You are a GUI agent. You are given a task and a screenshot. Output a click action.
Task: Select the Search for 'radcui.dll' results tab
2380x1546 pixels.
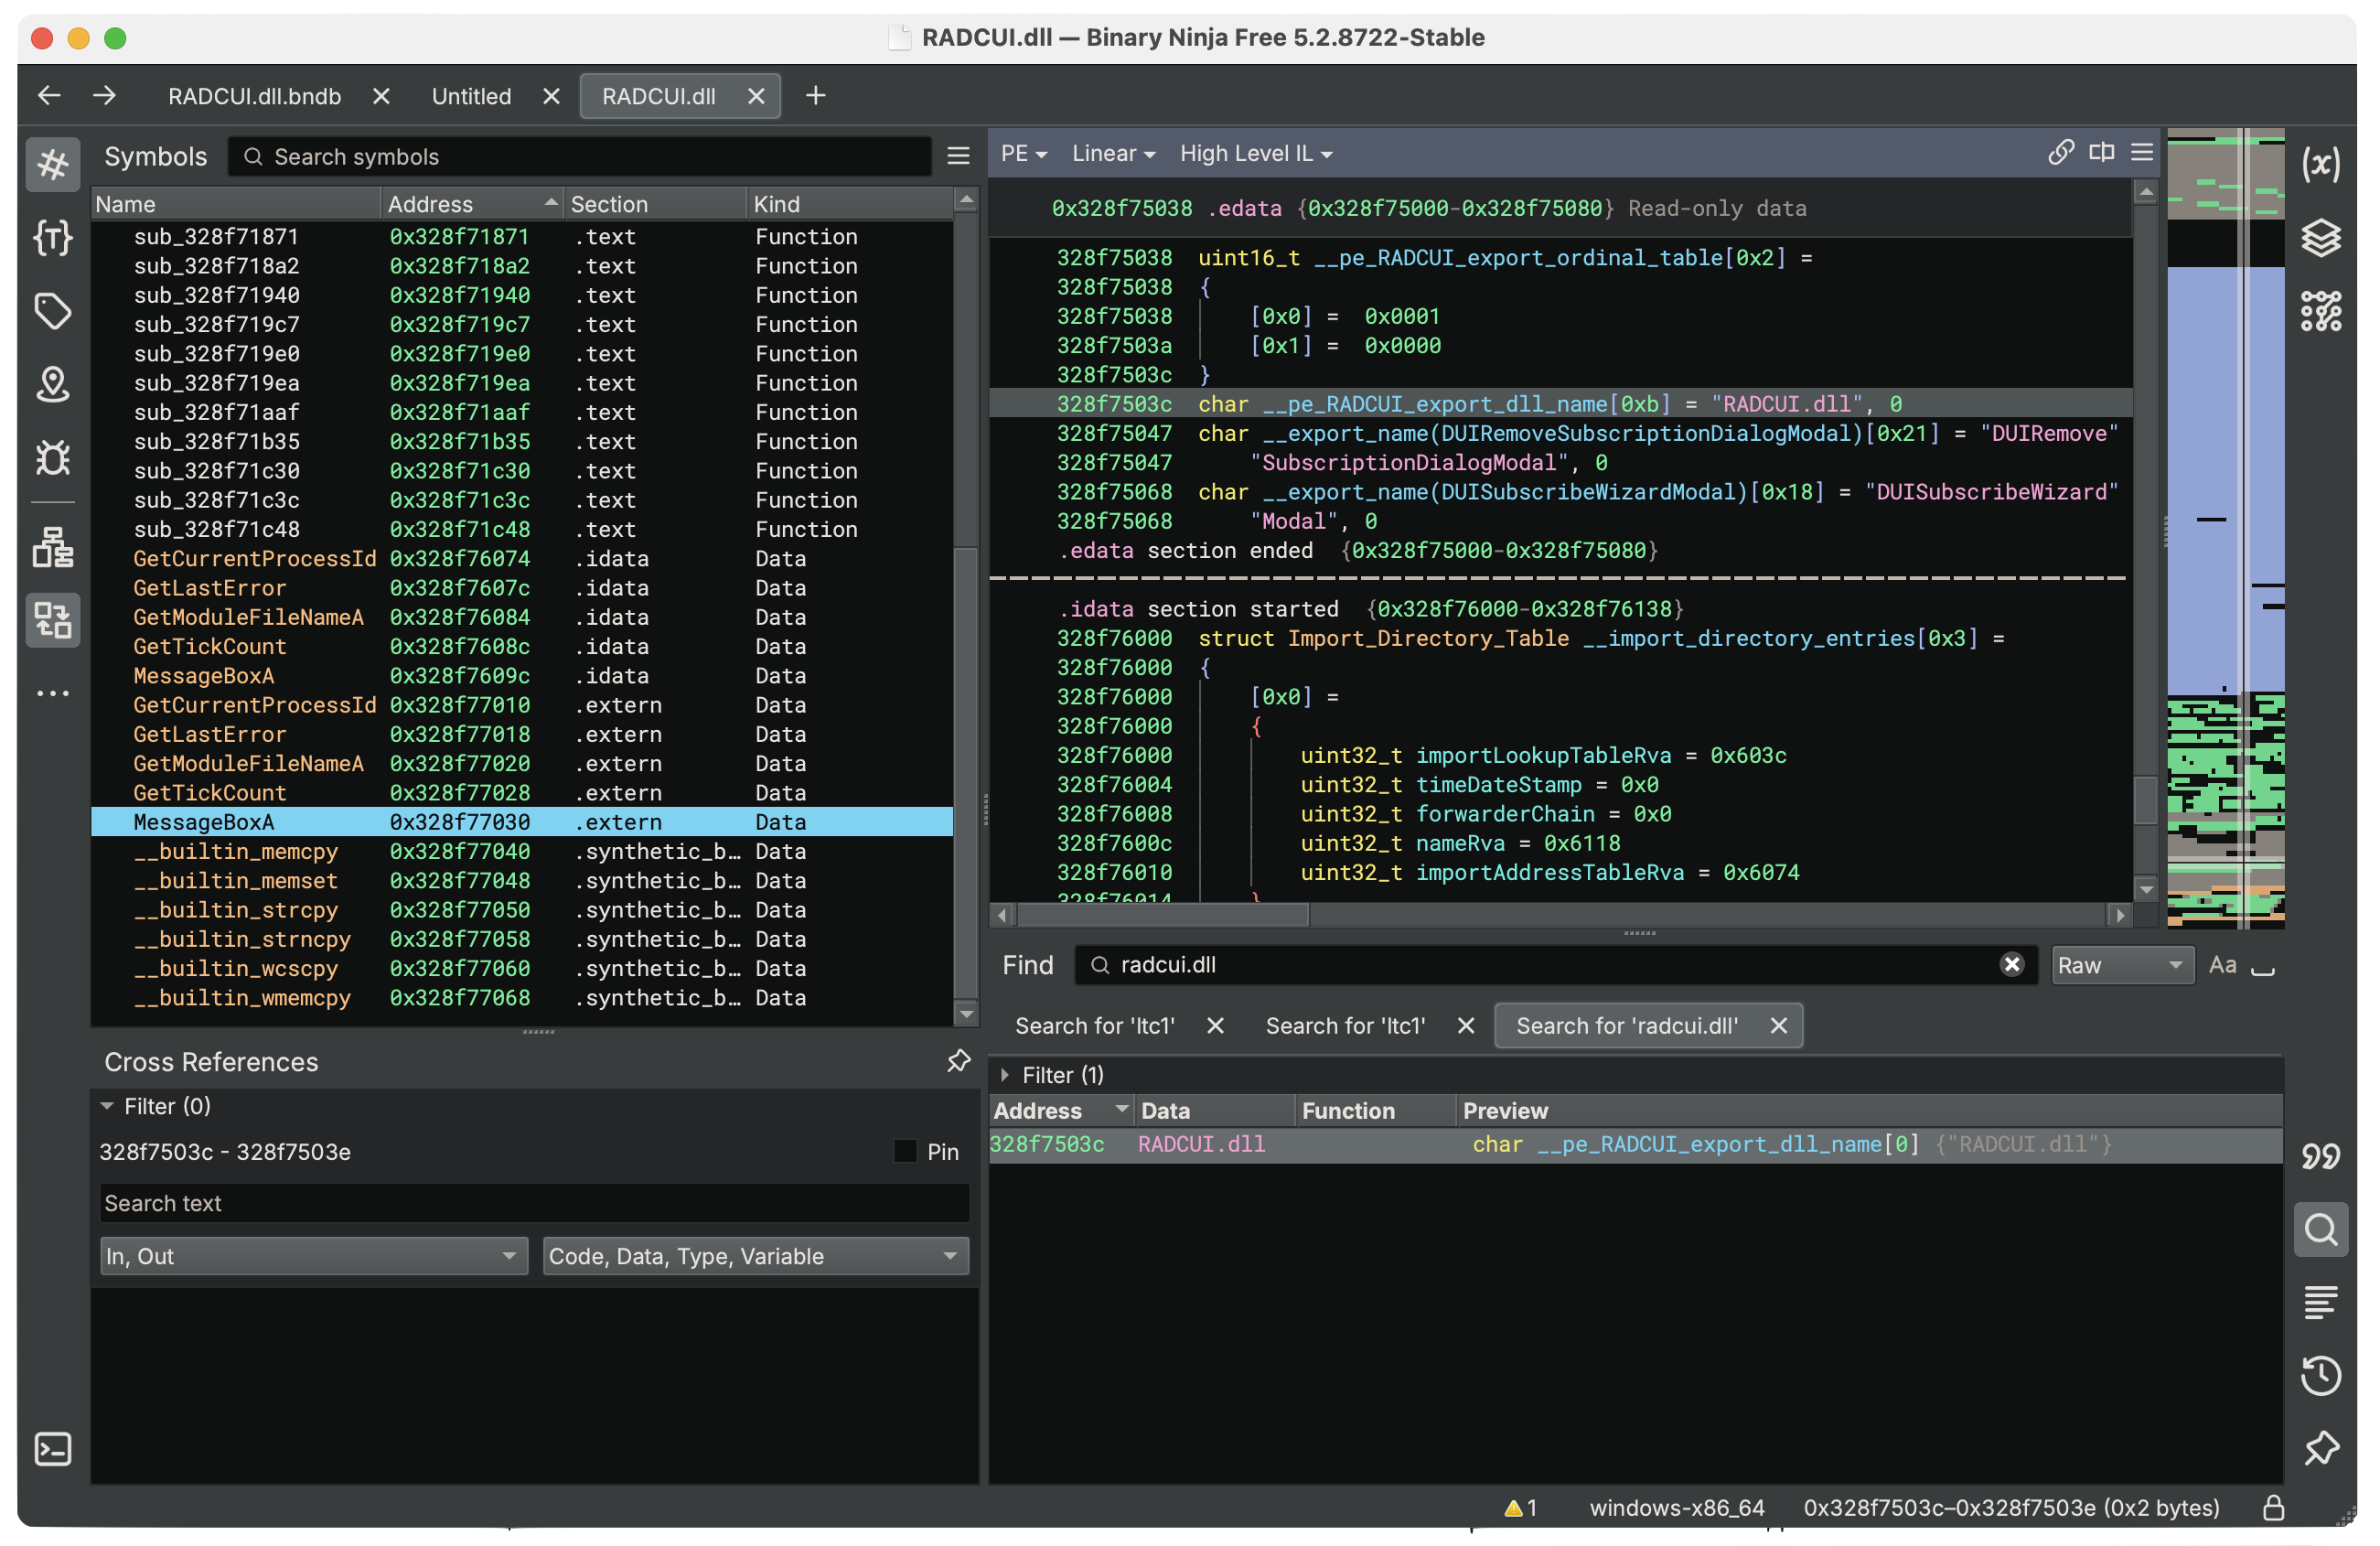point(1626,1026)
